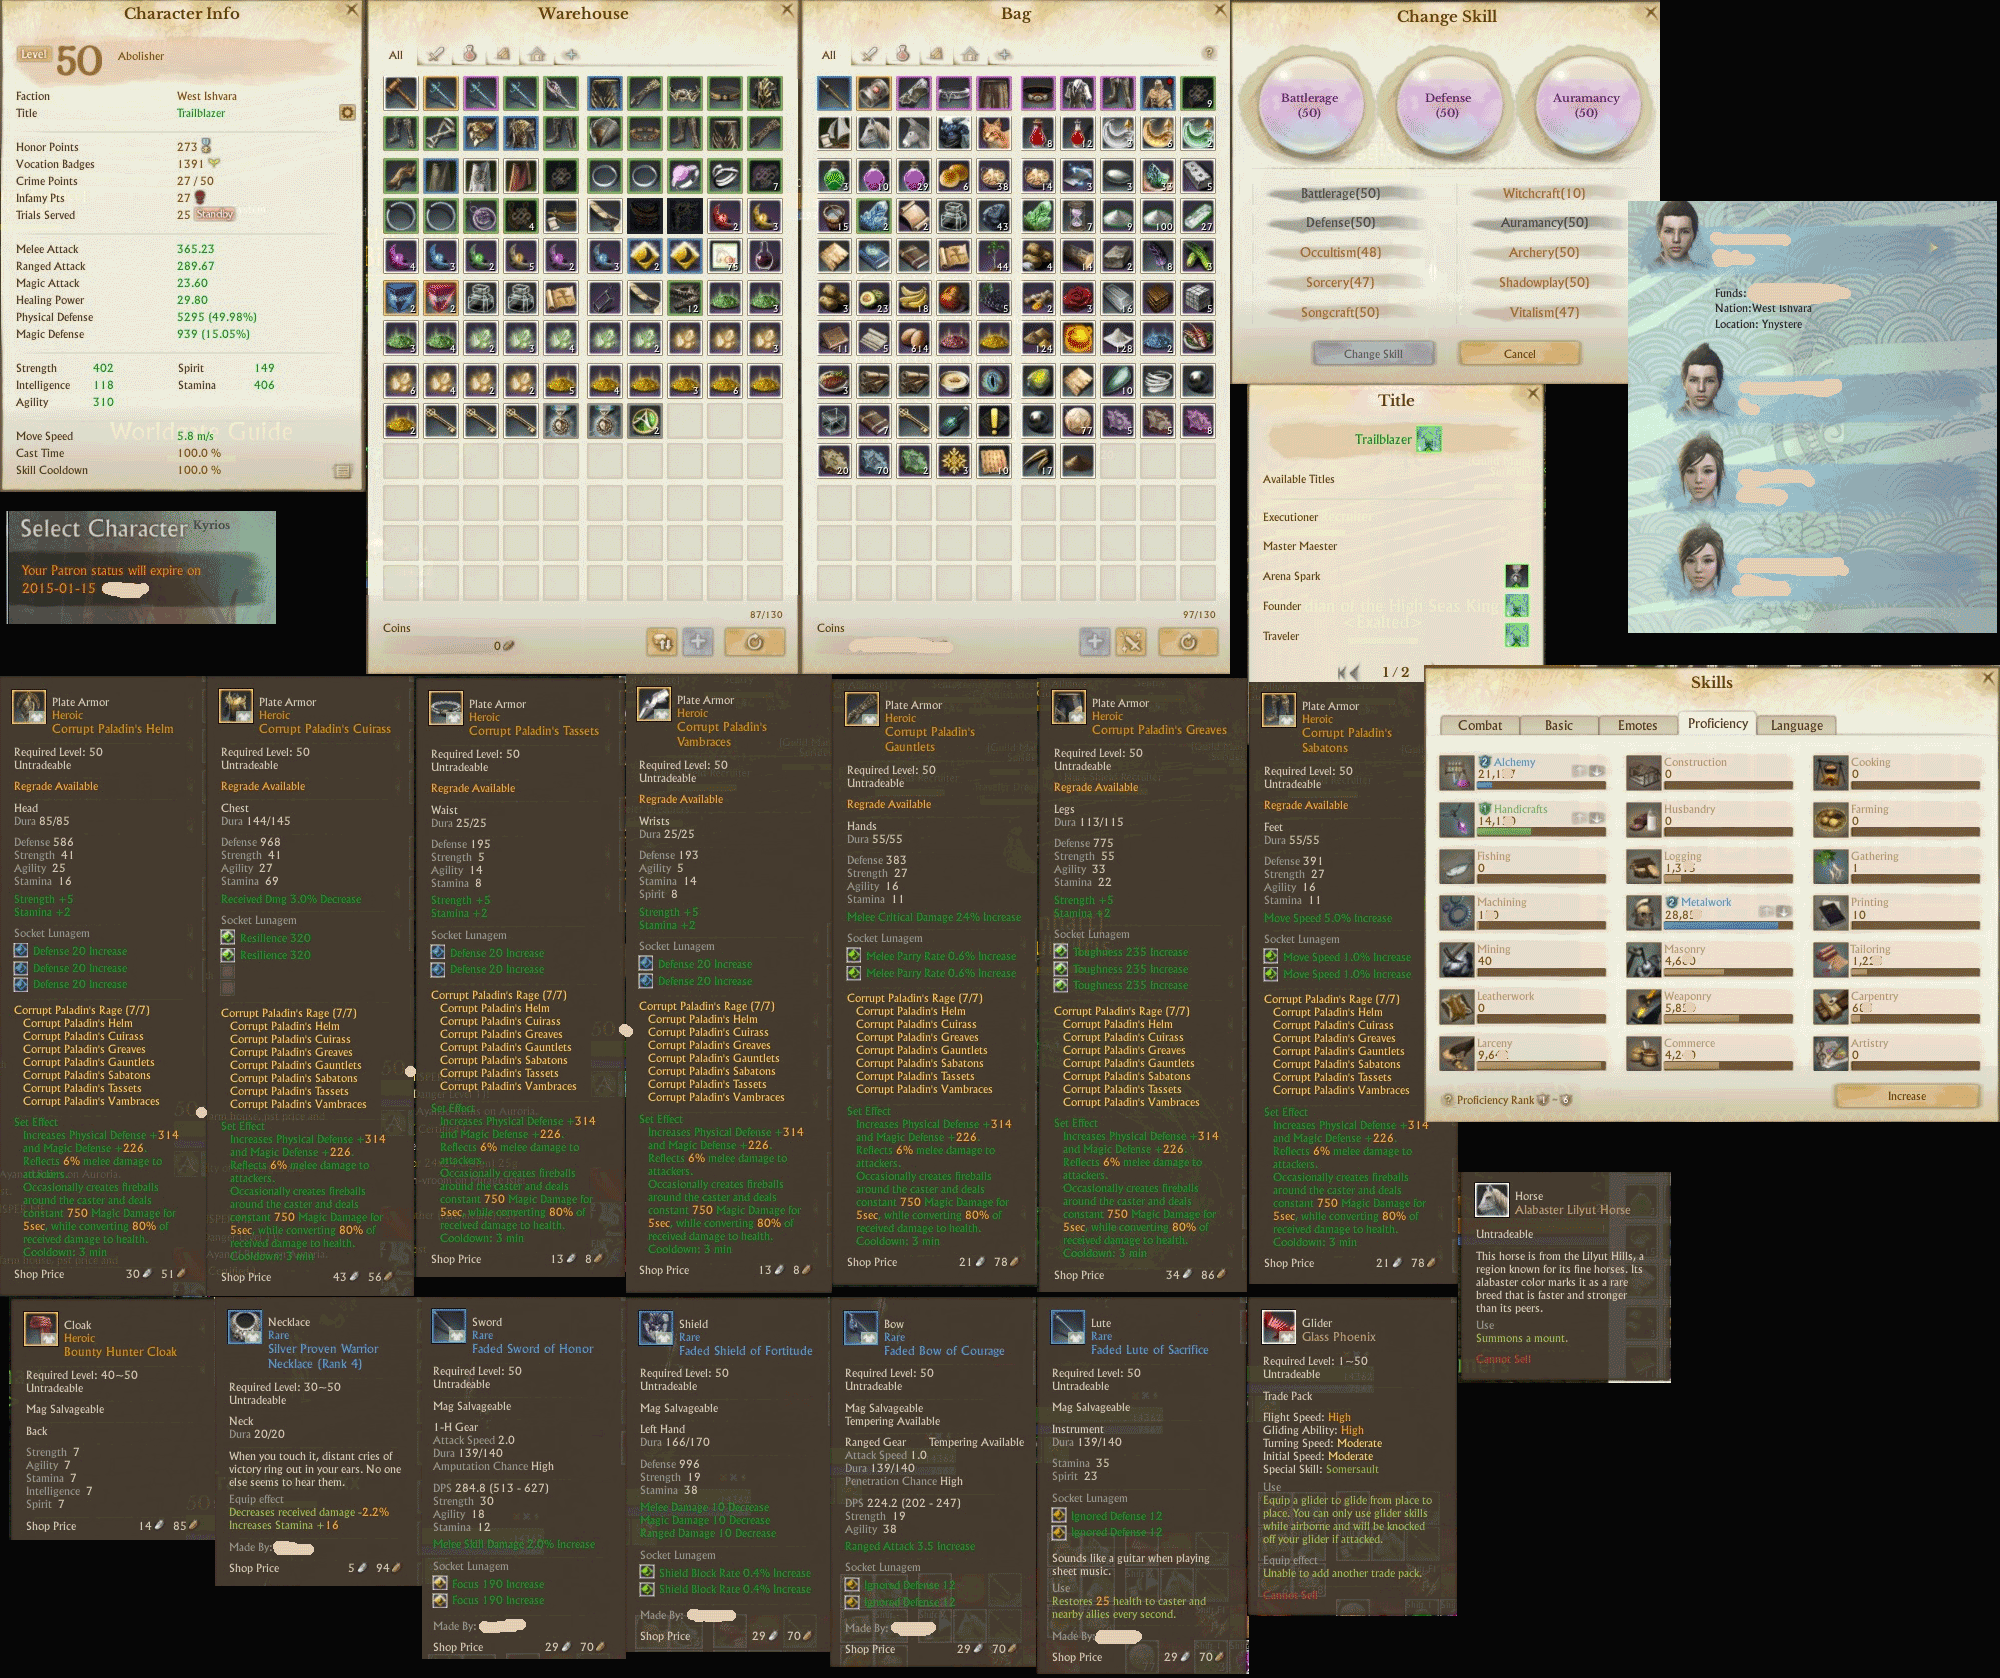Switch to the Language tab in Skills
The image size is (2000, 1678).
point(1796,726)
